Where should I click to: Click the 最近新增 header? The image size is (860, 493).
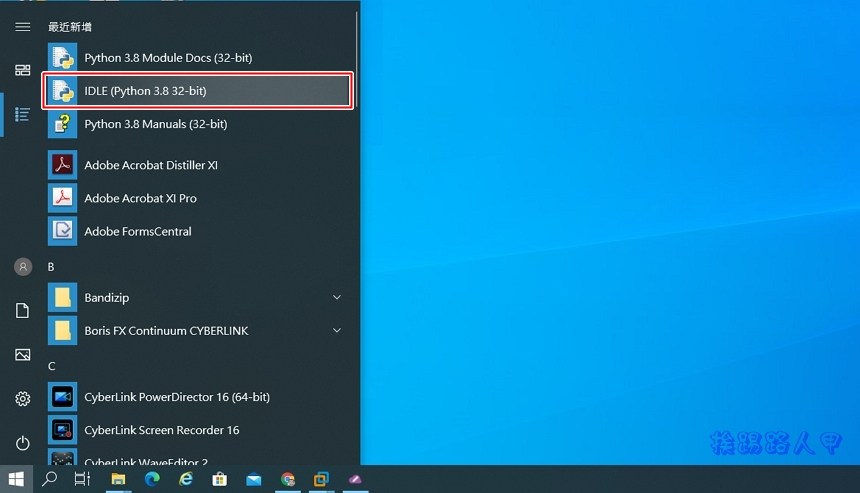[70, 27]
